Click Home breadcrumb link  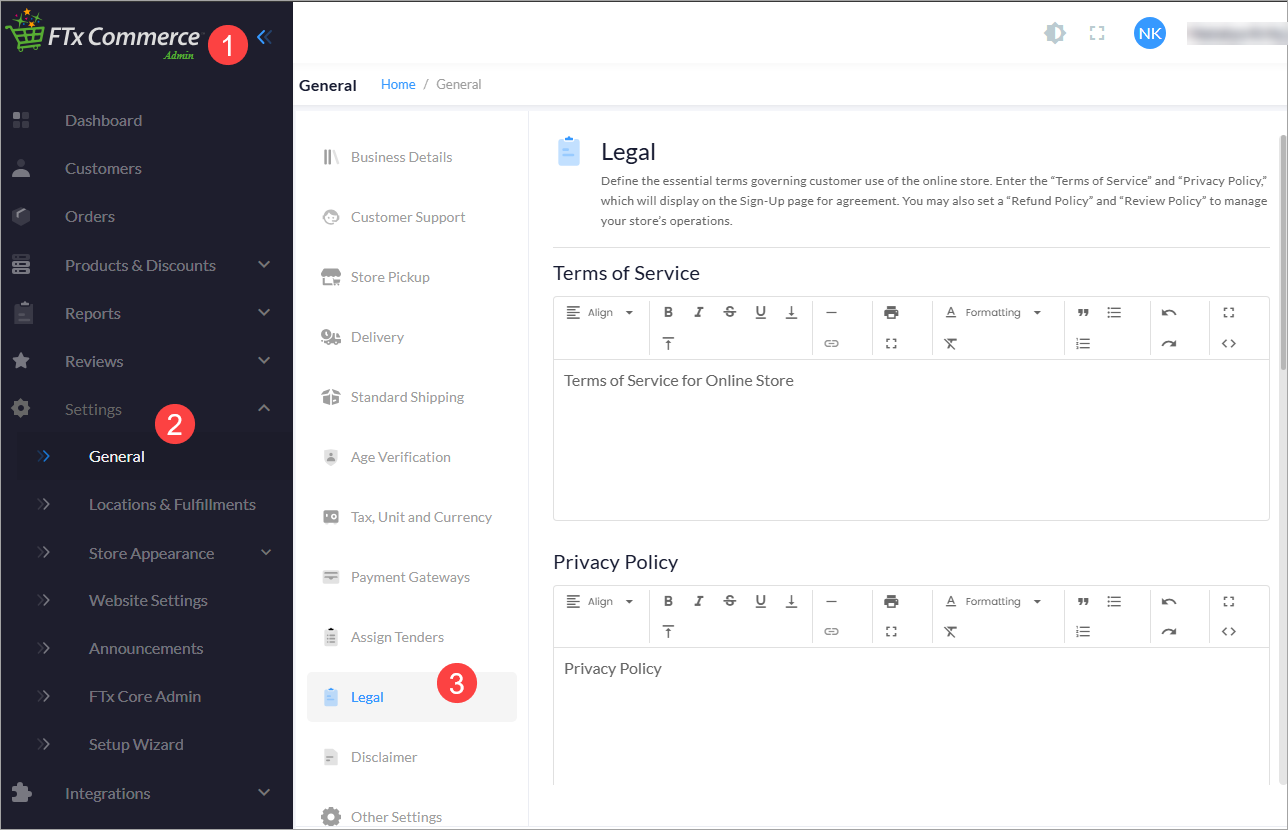pos(398,85)
